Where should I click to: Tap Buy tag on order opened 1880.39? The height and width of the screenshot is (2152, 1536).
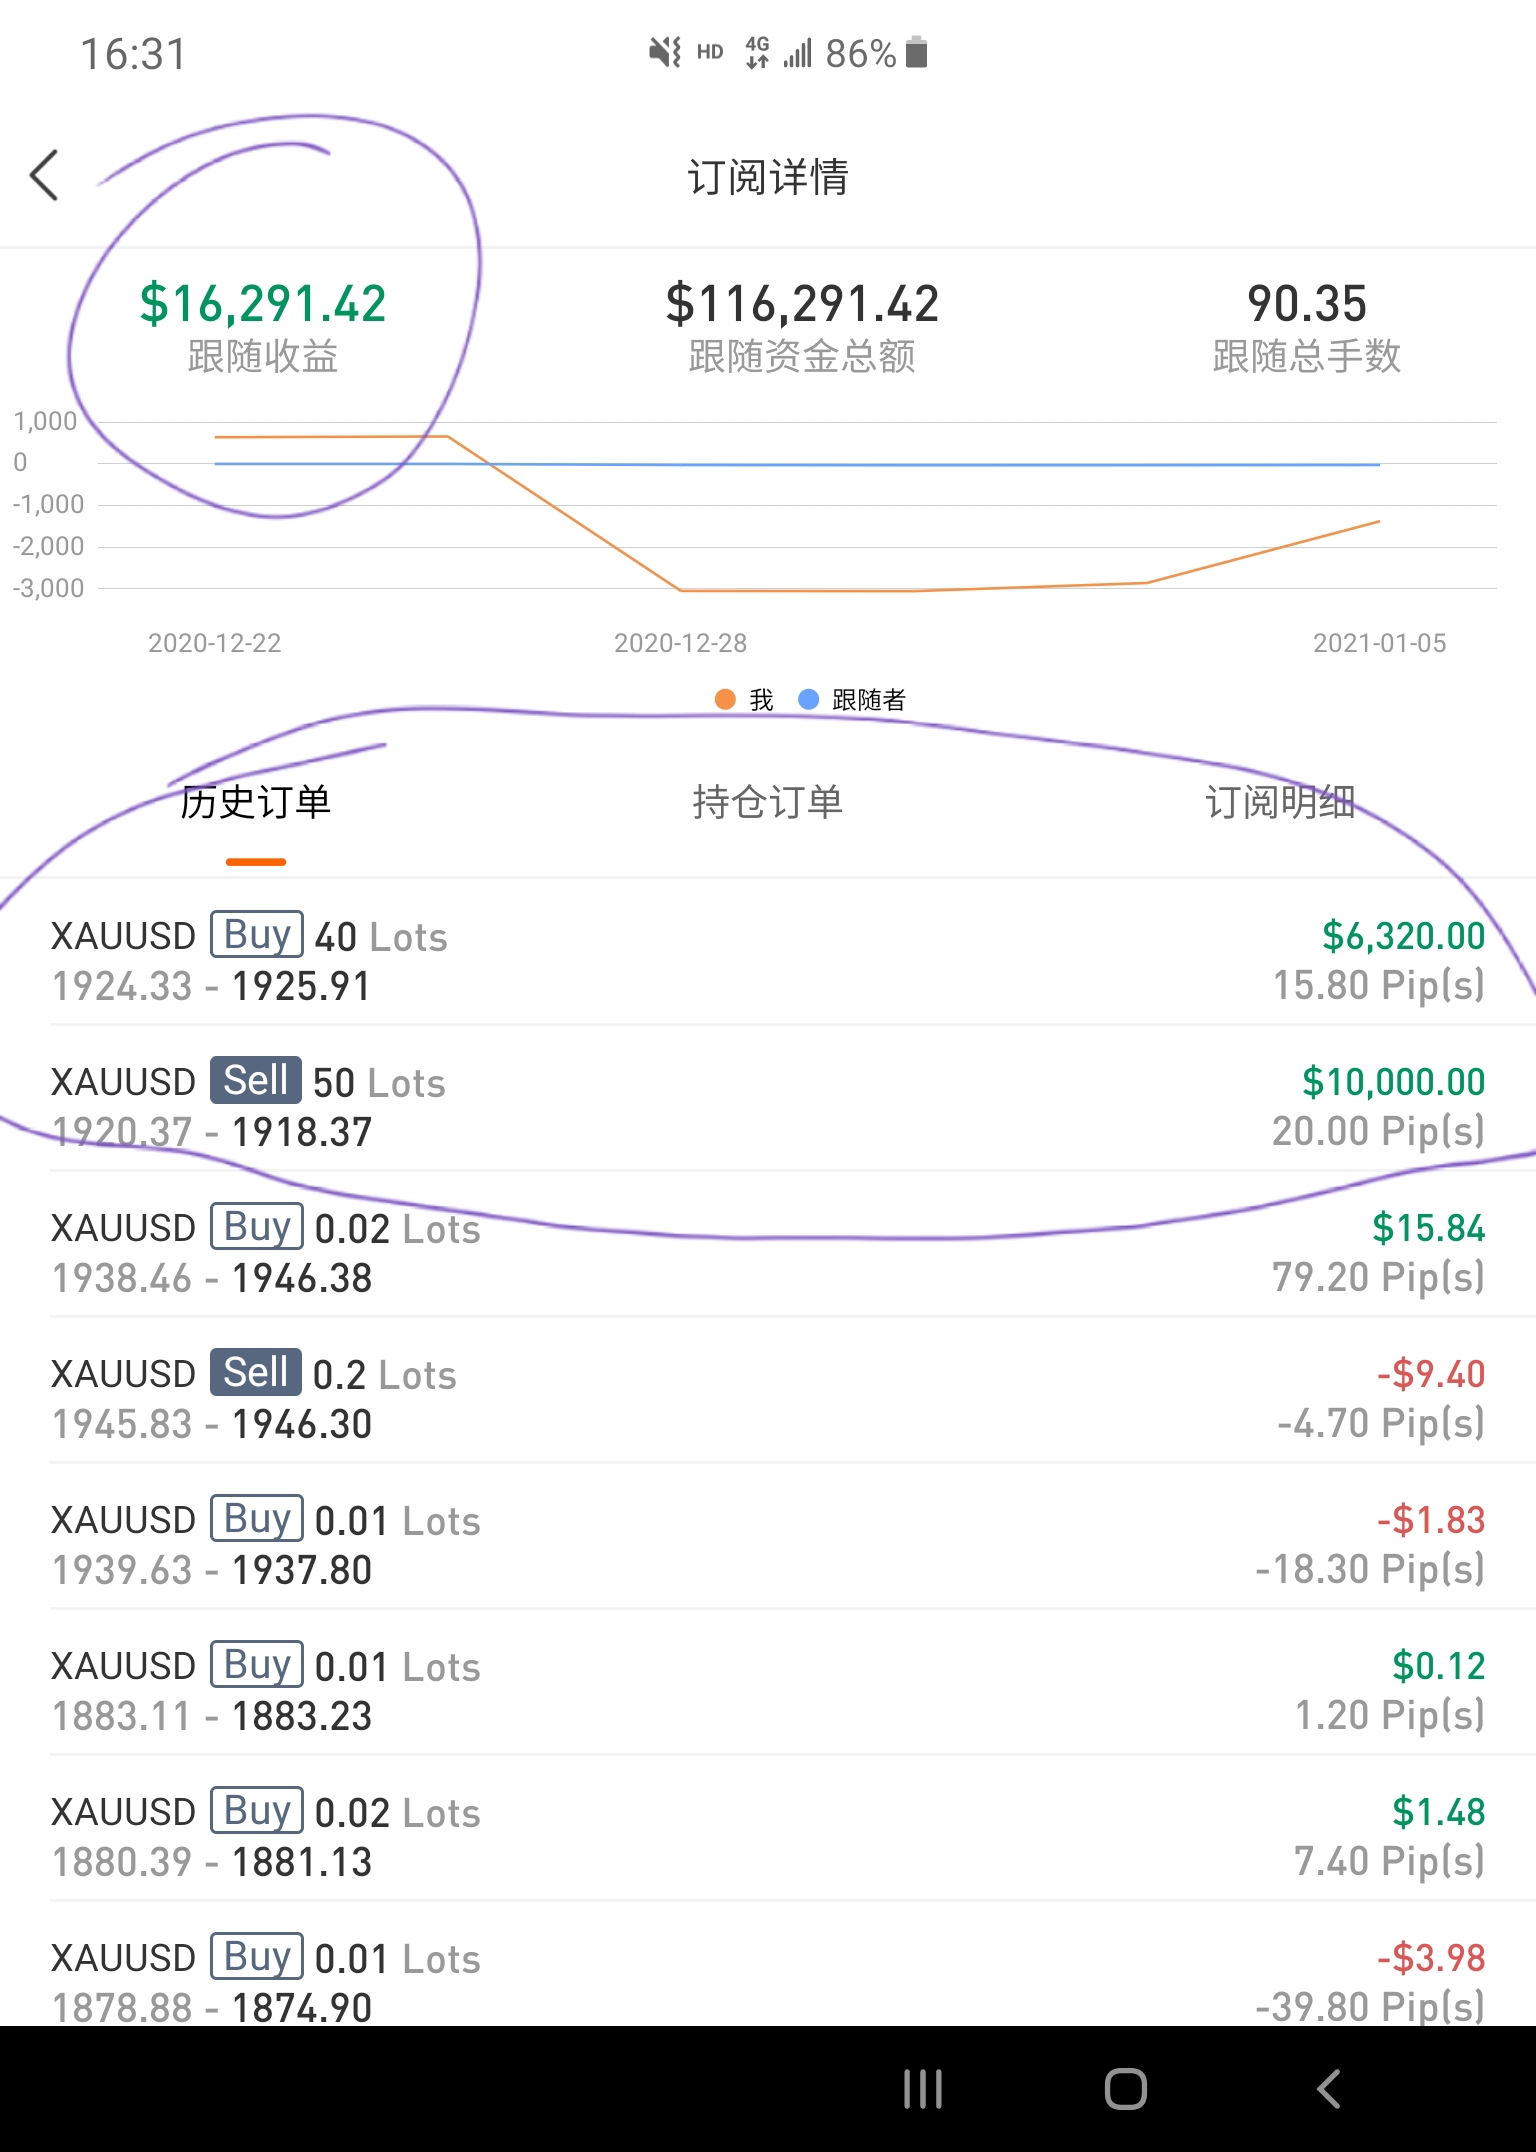coord(257,1811)
